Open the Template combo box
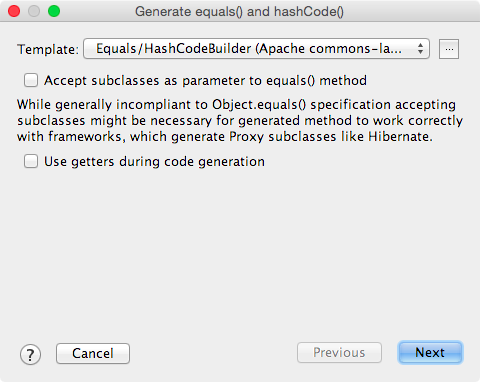480x382 pixels. pos(256,49)
